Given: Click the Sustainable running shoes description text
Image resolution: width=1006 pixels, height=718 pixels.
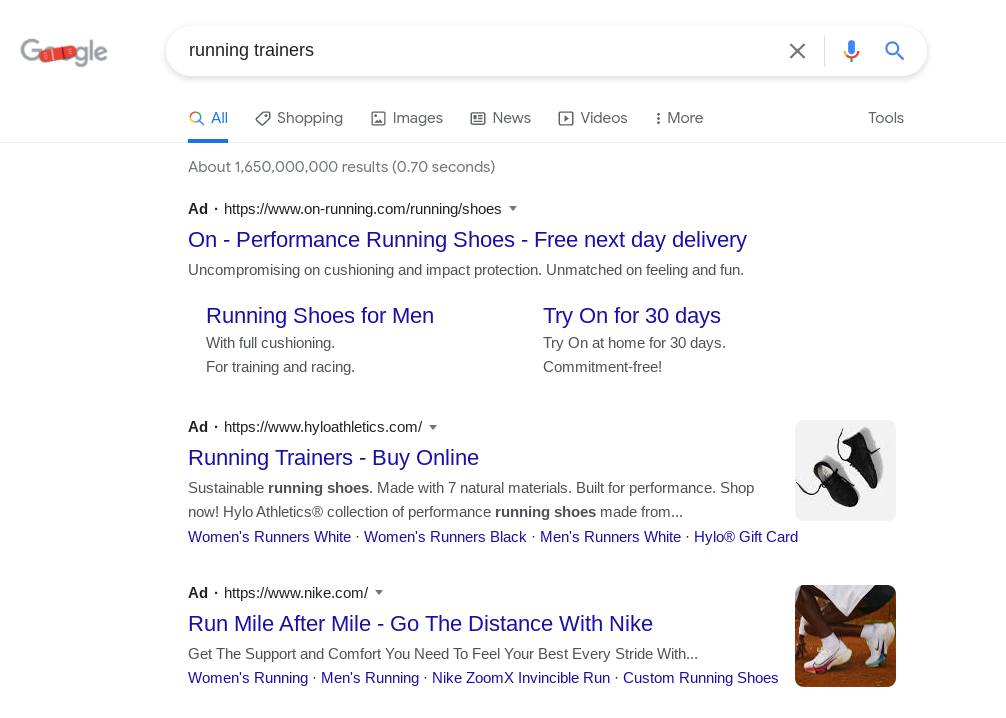Looking at the screenshot, I should (471, 500).
